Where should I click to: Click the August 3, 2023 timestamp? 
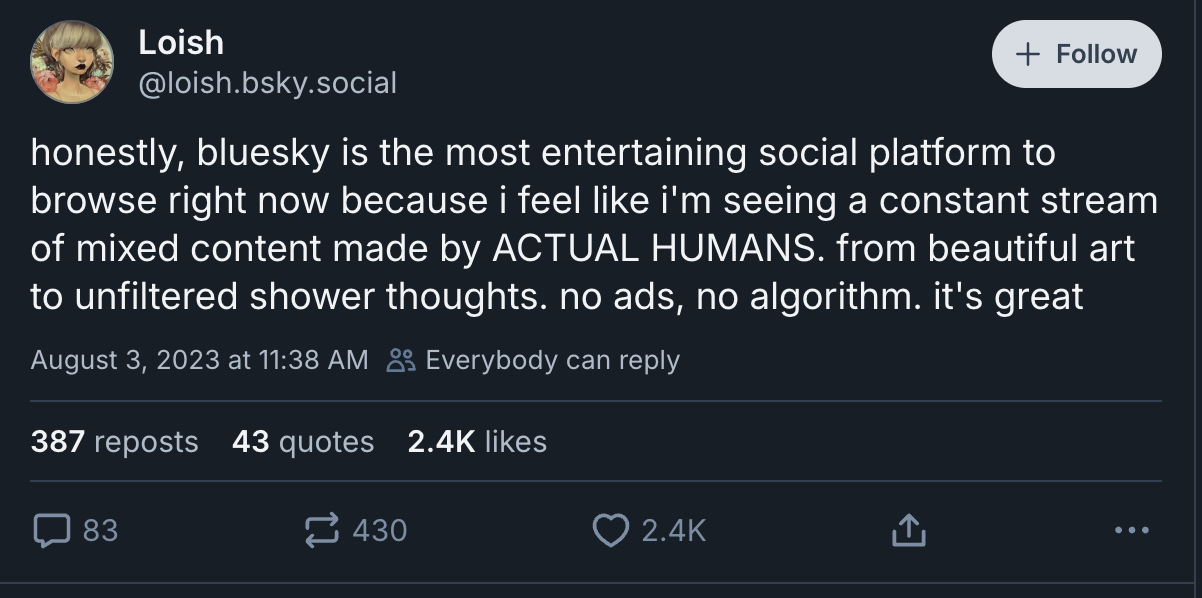pyautogui.click(x=199, y=360)
